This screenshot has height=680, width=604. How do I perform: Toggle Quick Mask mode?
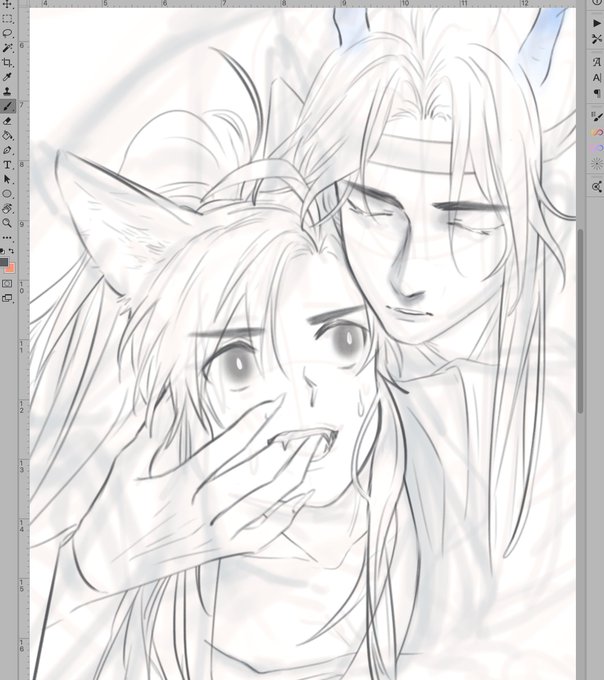(7, 284)
